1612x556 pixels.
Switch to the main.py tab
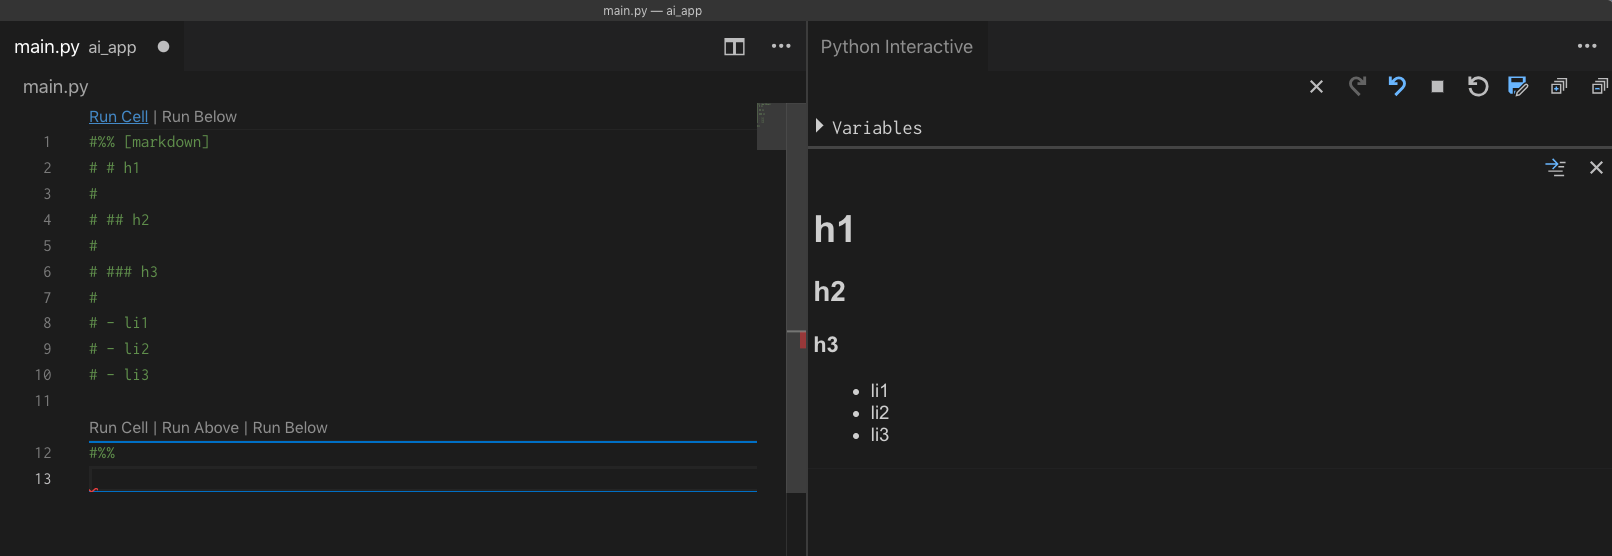click(x=47, y=47)
